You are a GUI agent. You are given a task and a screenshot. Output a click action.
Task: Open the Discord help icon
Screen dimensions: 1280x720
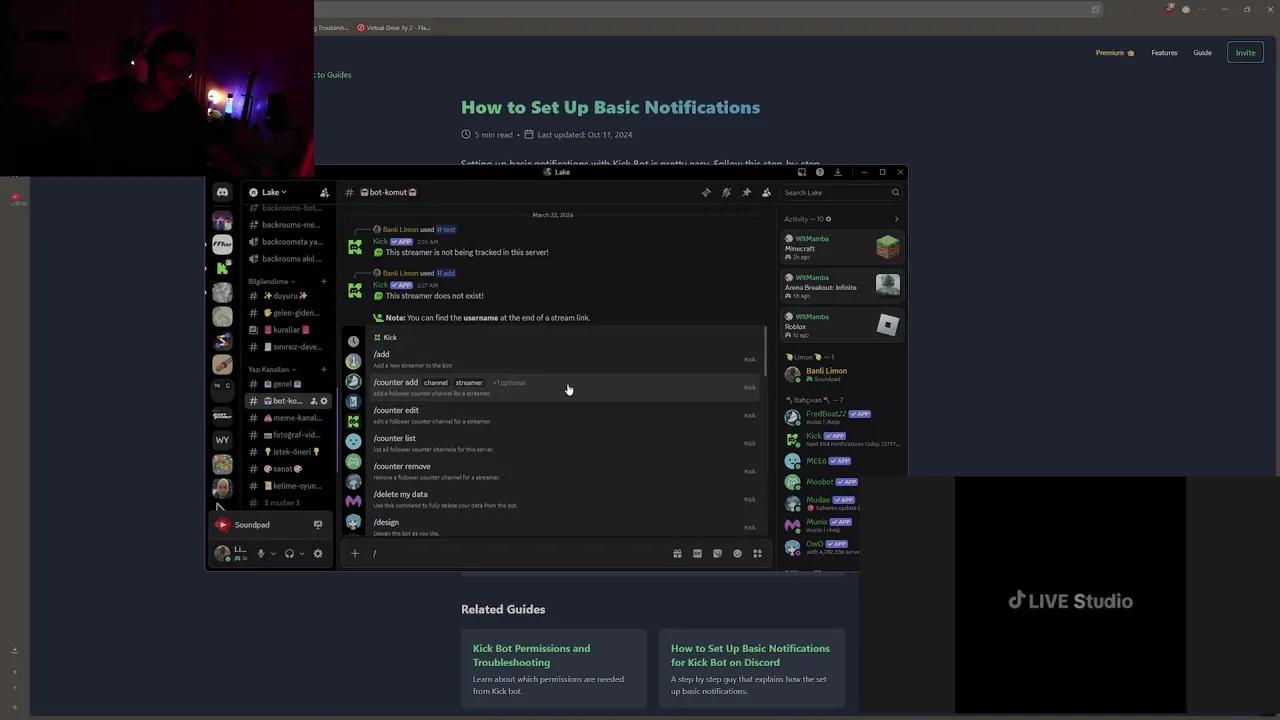(819, 172)
